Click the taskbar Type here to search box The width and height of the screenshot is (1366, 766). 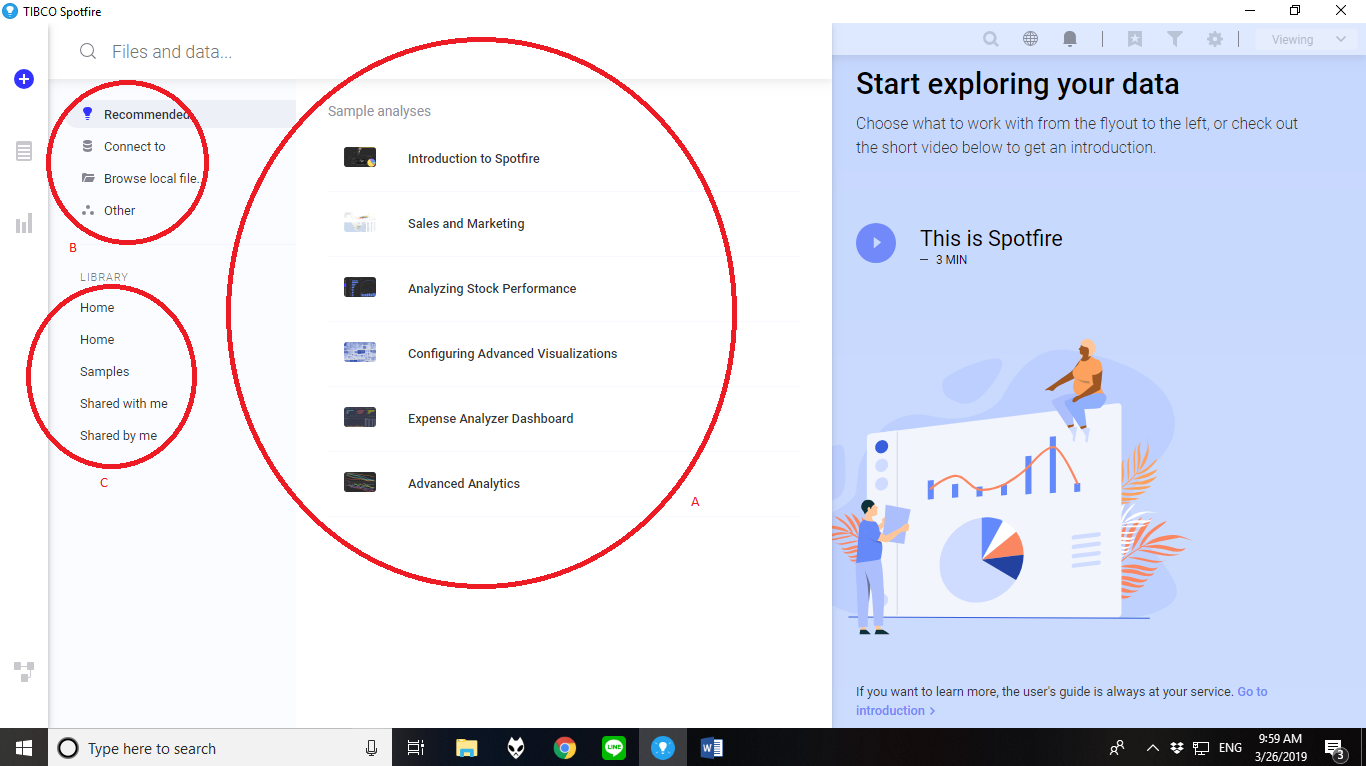coord(220,748)
